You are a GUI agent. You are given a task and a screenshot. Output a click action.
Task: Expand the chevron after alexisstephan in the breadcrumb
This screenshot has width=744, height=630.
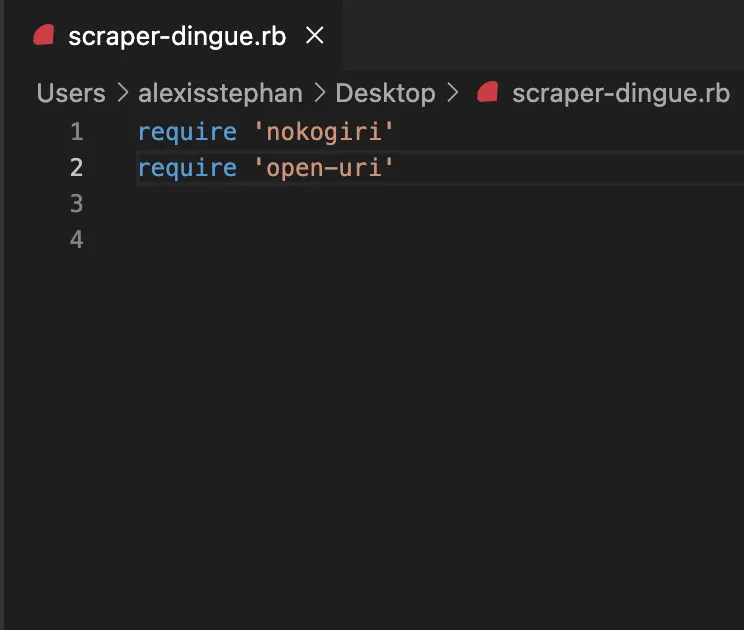tap(320, 93)
